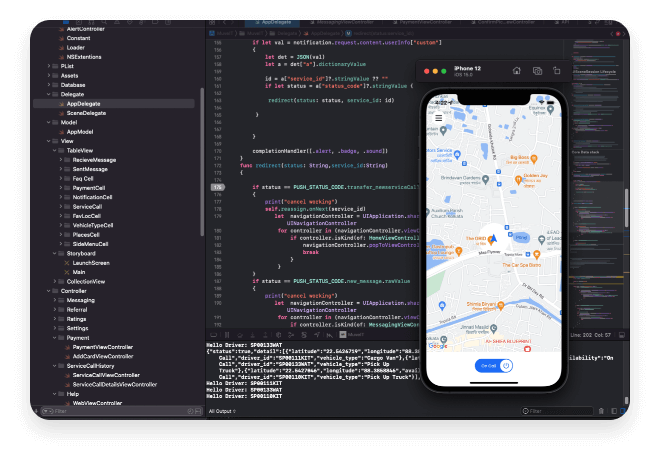
Task: Take a simulator screenshot with the camera icon
Action: tap(537, 71)
